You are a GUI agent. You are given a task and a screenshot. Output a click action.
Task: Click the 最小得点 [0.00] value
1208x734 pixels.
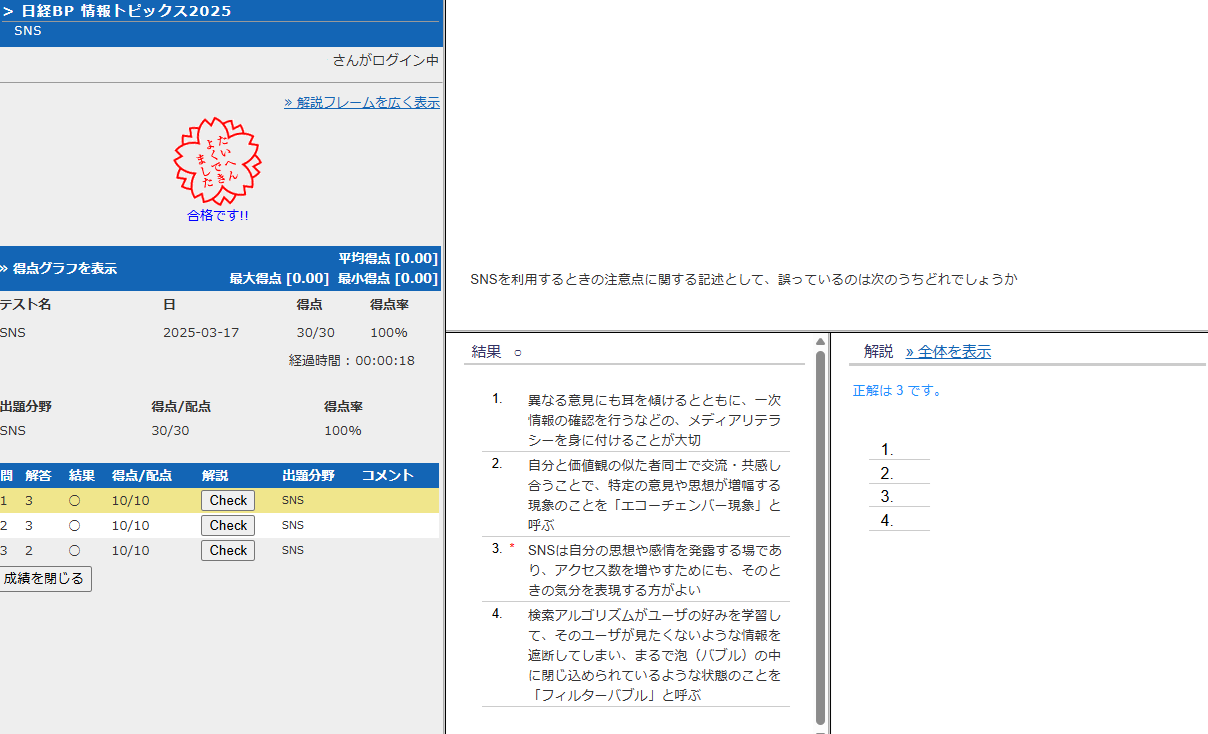(x=388, y=278)
